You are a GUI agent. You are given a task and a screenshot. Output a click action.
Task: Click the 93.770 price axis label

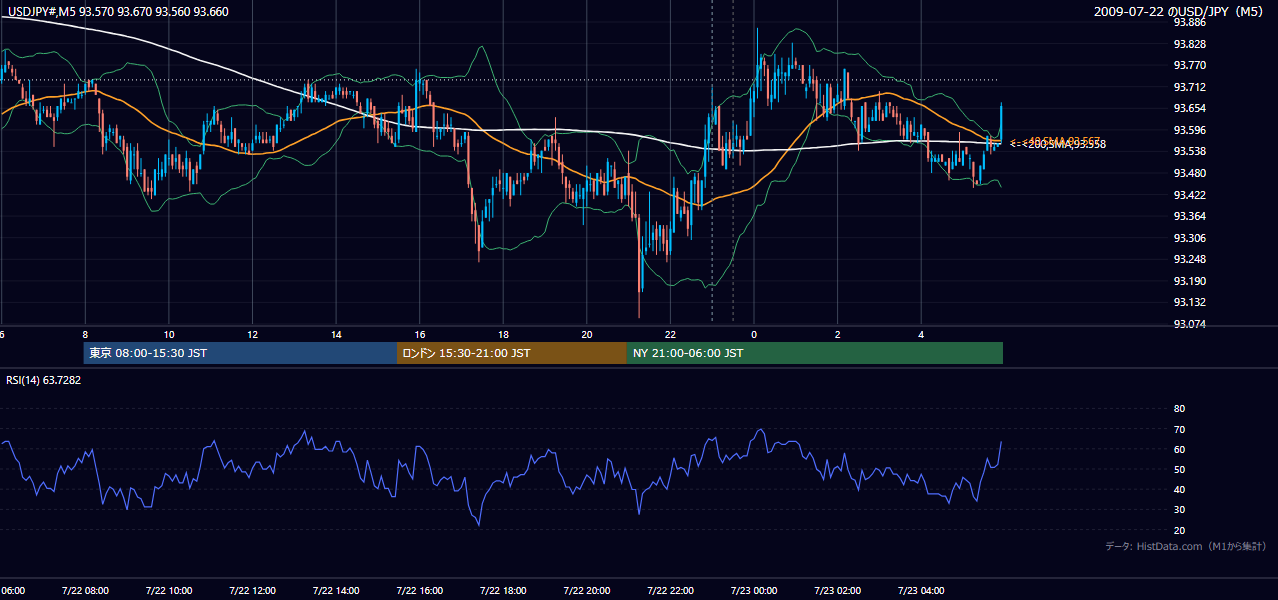(1189, 65)
